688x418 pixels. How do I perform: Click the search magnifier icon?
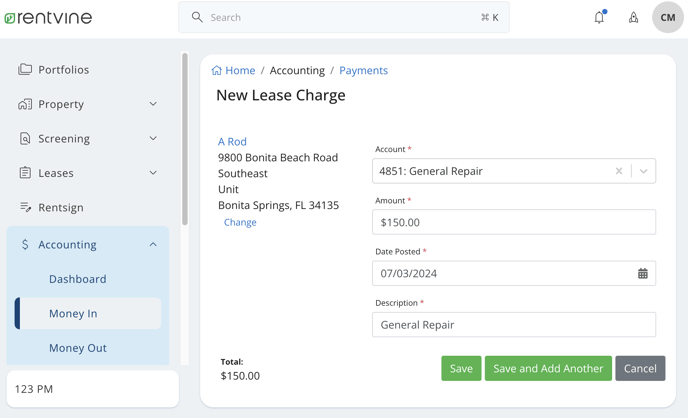click(197, 17)
